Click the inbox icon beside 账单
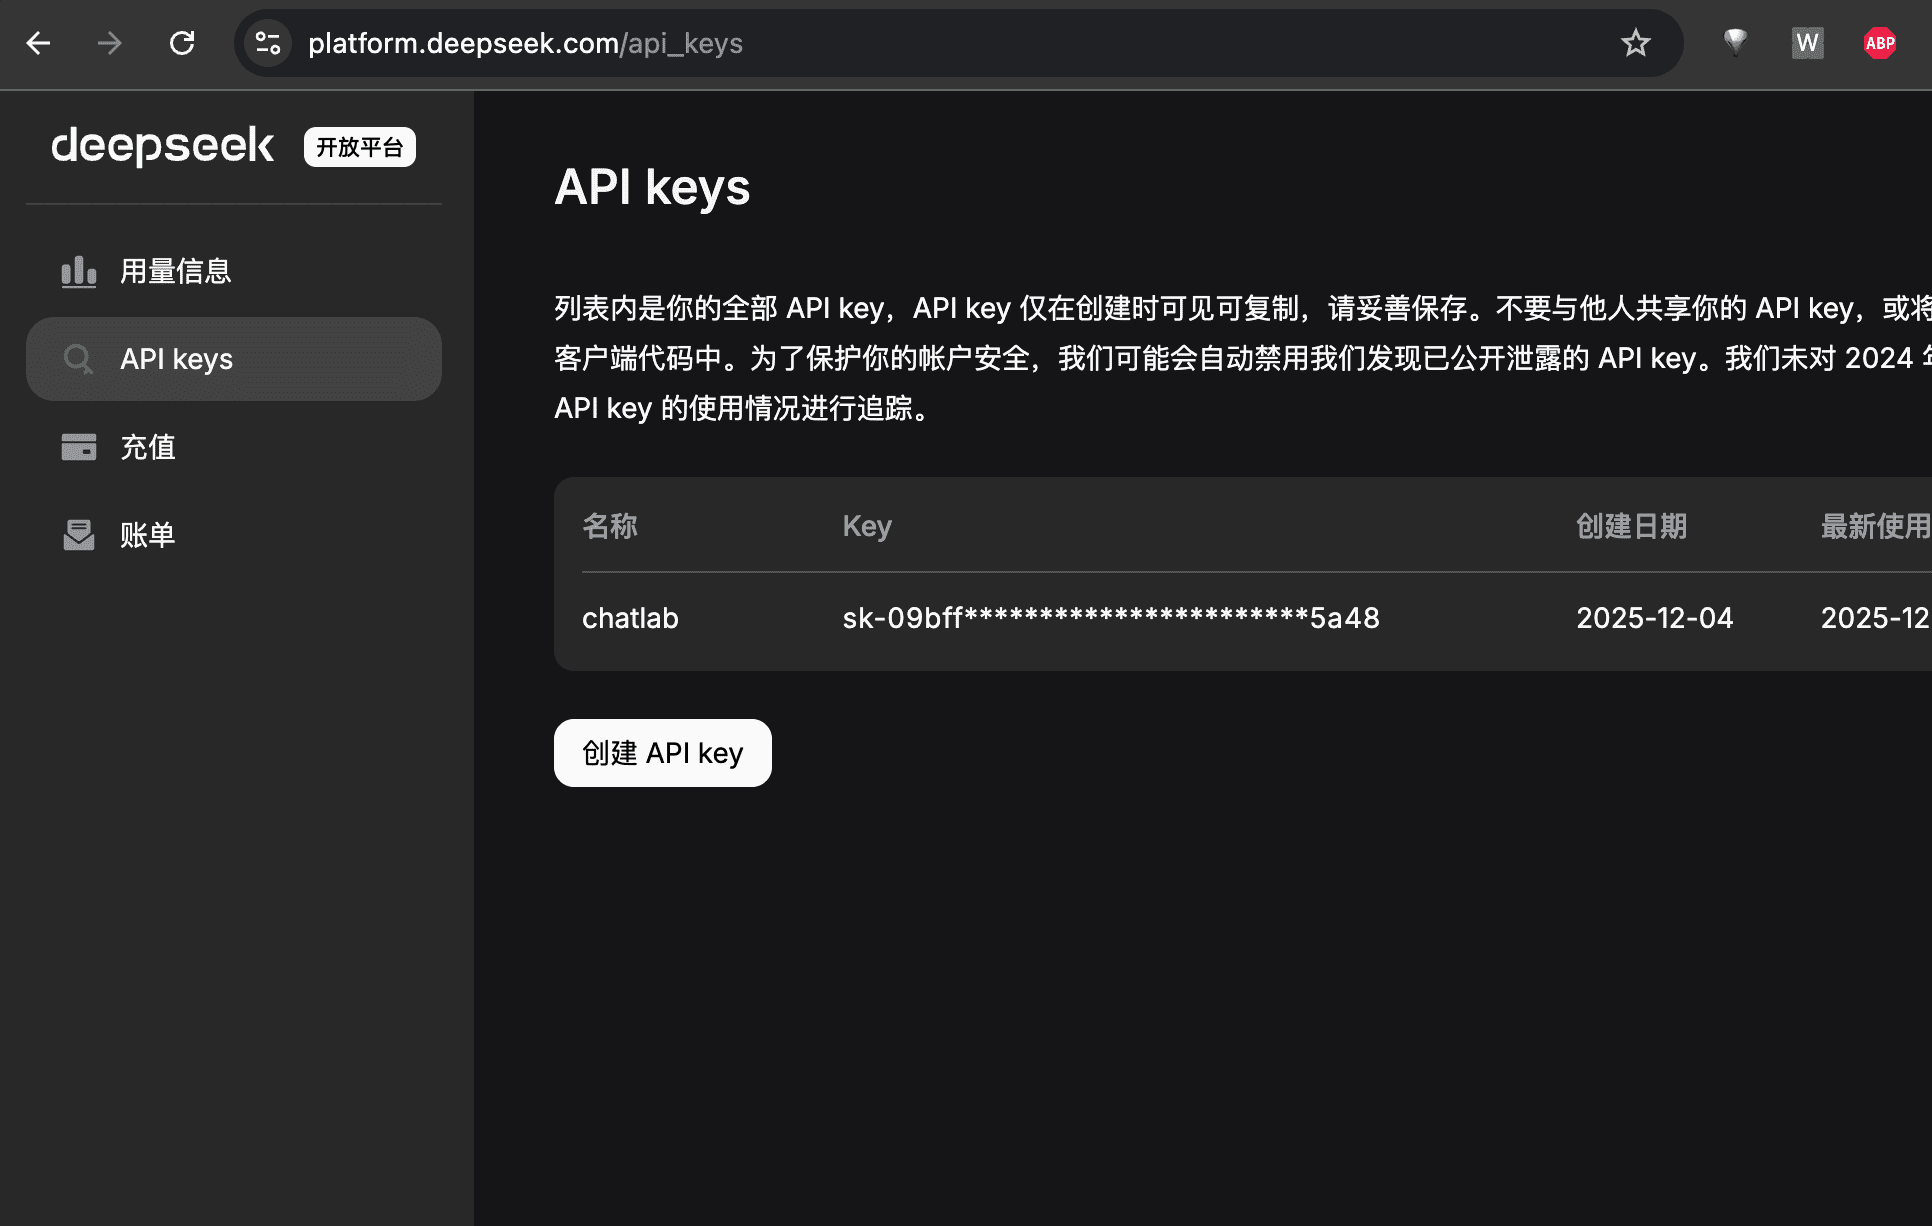This screenshot has height=1226, width=1932. click(x=79, y=535)
